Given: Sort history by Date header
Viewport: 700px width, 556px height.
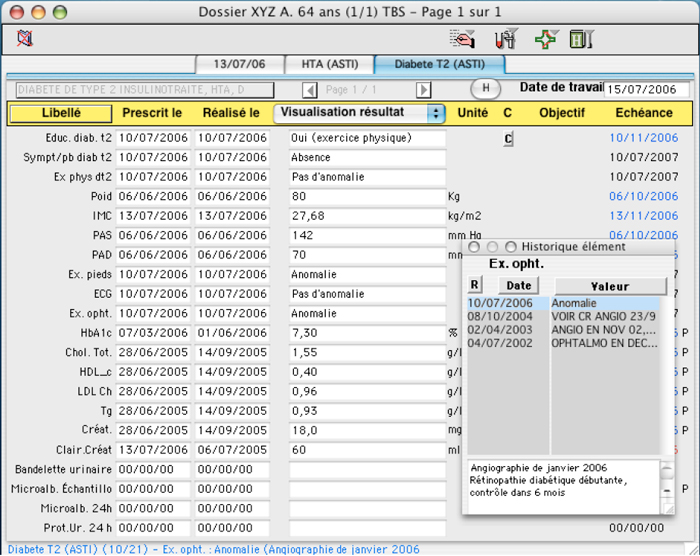Looking at the screenshot, I should click(x=518, y=285).
